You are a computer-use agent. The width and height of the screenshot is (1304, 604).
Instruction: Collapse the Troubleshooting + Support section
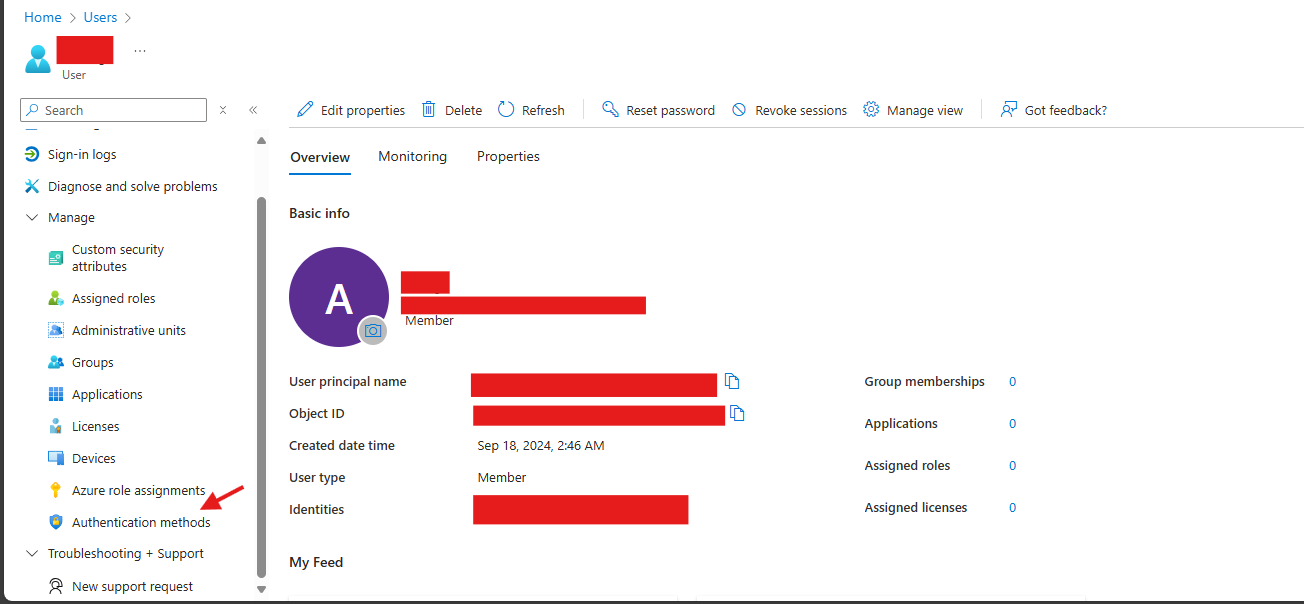pos(32,553)
